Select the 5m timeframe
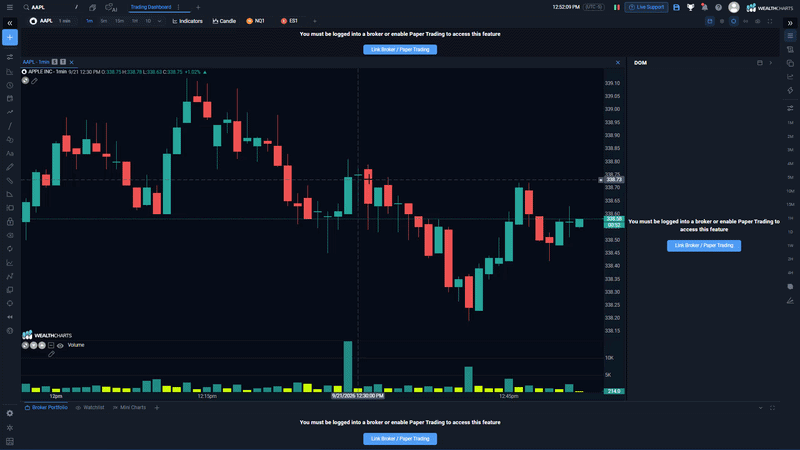 click(104, 21)
